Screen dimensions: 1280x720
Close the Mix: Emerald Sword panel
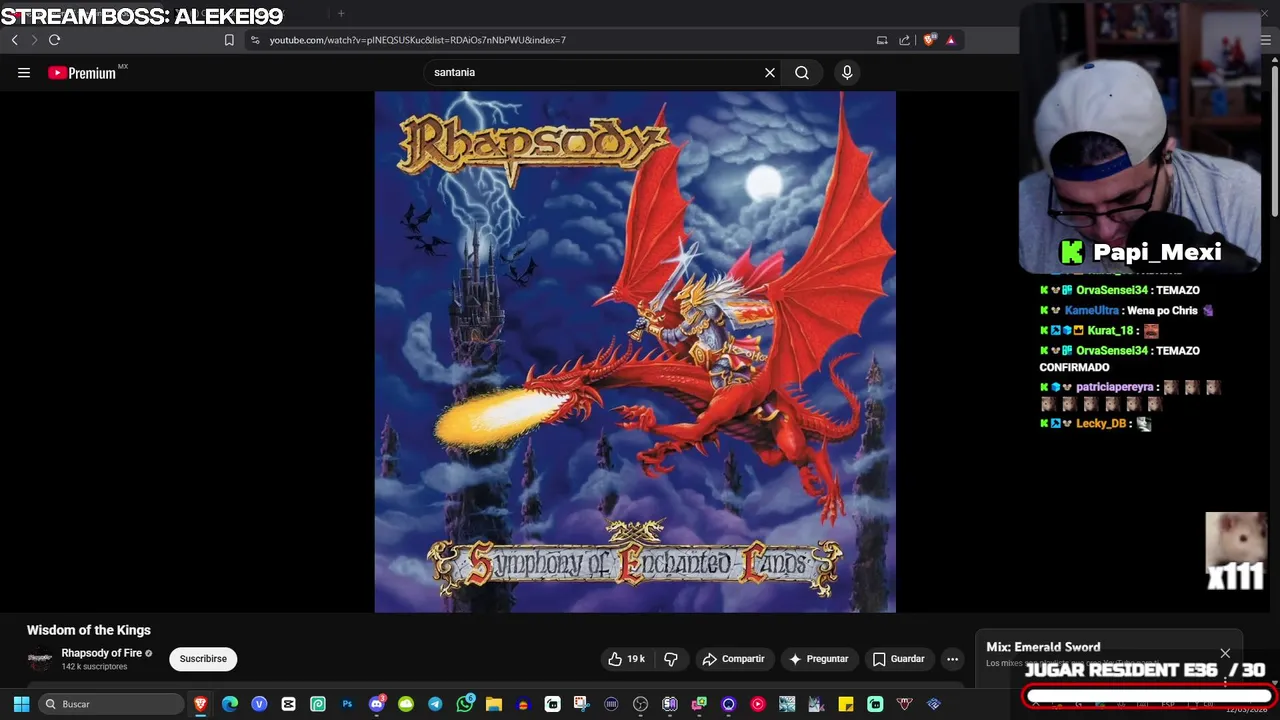coord(1225,653)
